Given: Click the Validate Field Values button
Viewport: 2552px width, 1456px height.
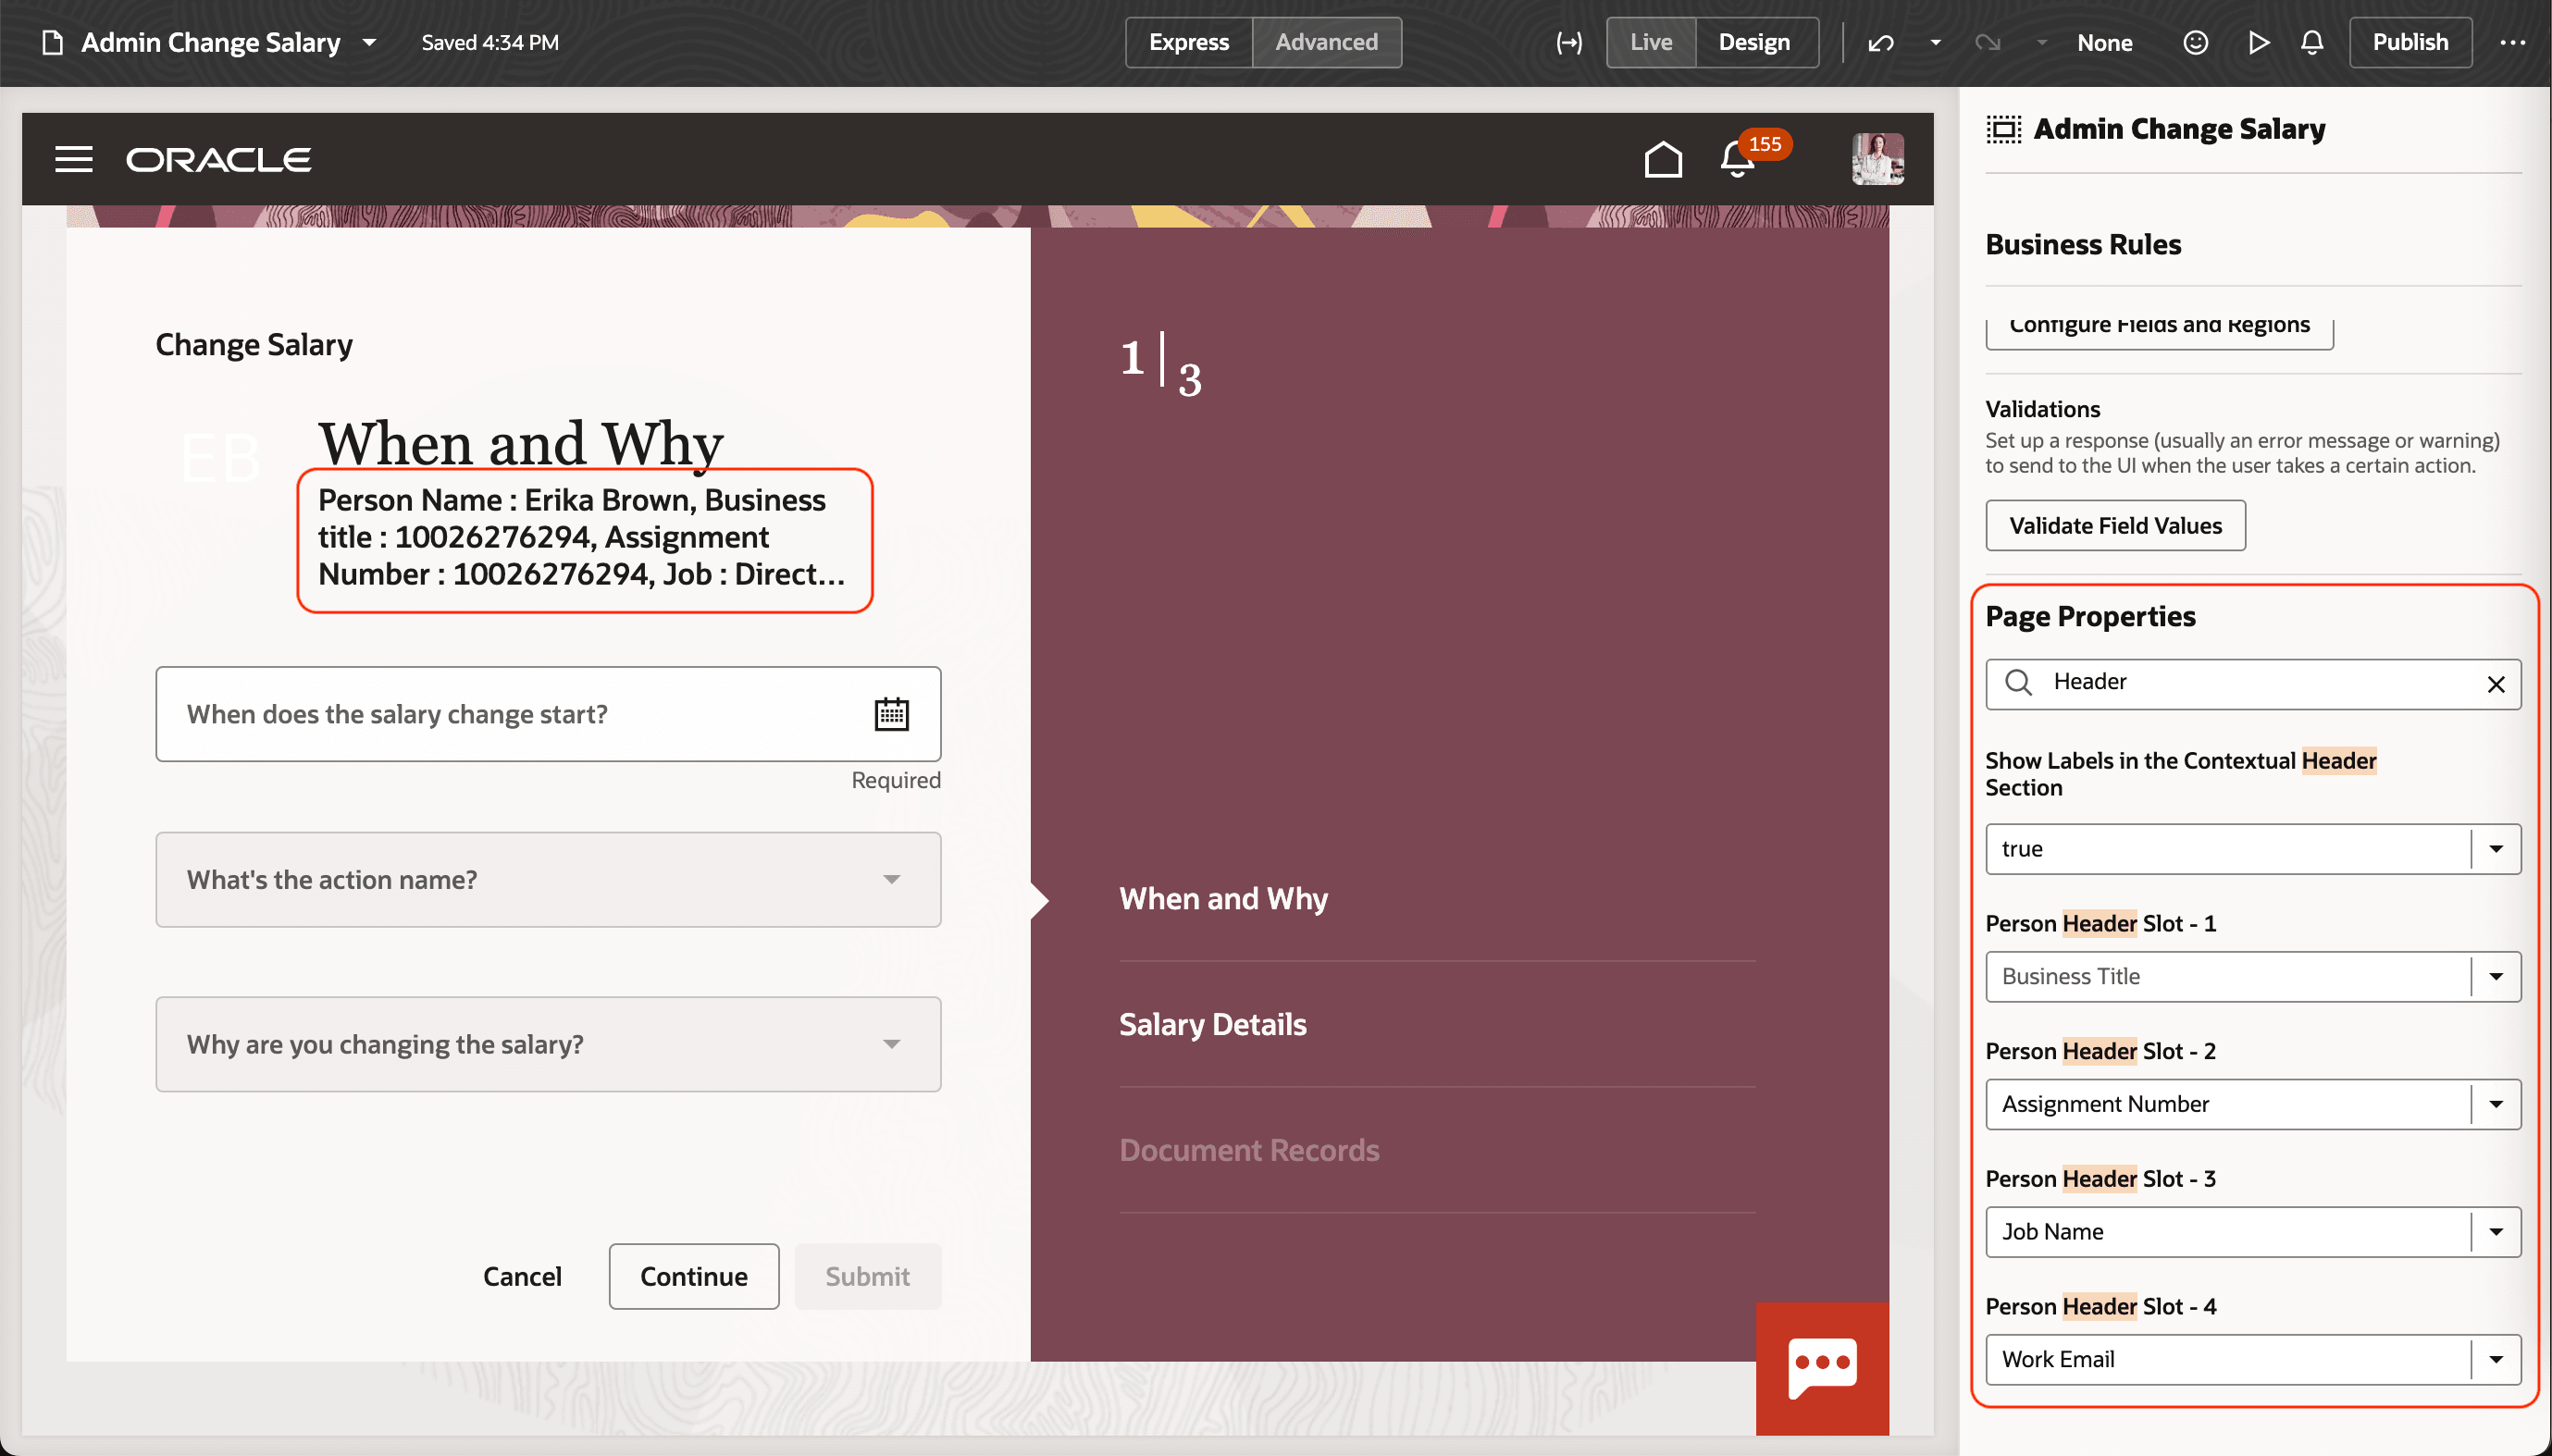Looking at the screenshot, I should click(2114, 525).
